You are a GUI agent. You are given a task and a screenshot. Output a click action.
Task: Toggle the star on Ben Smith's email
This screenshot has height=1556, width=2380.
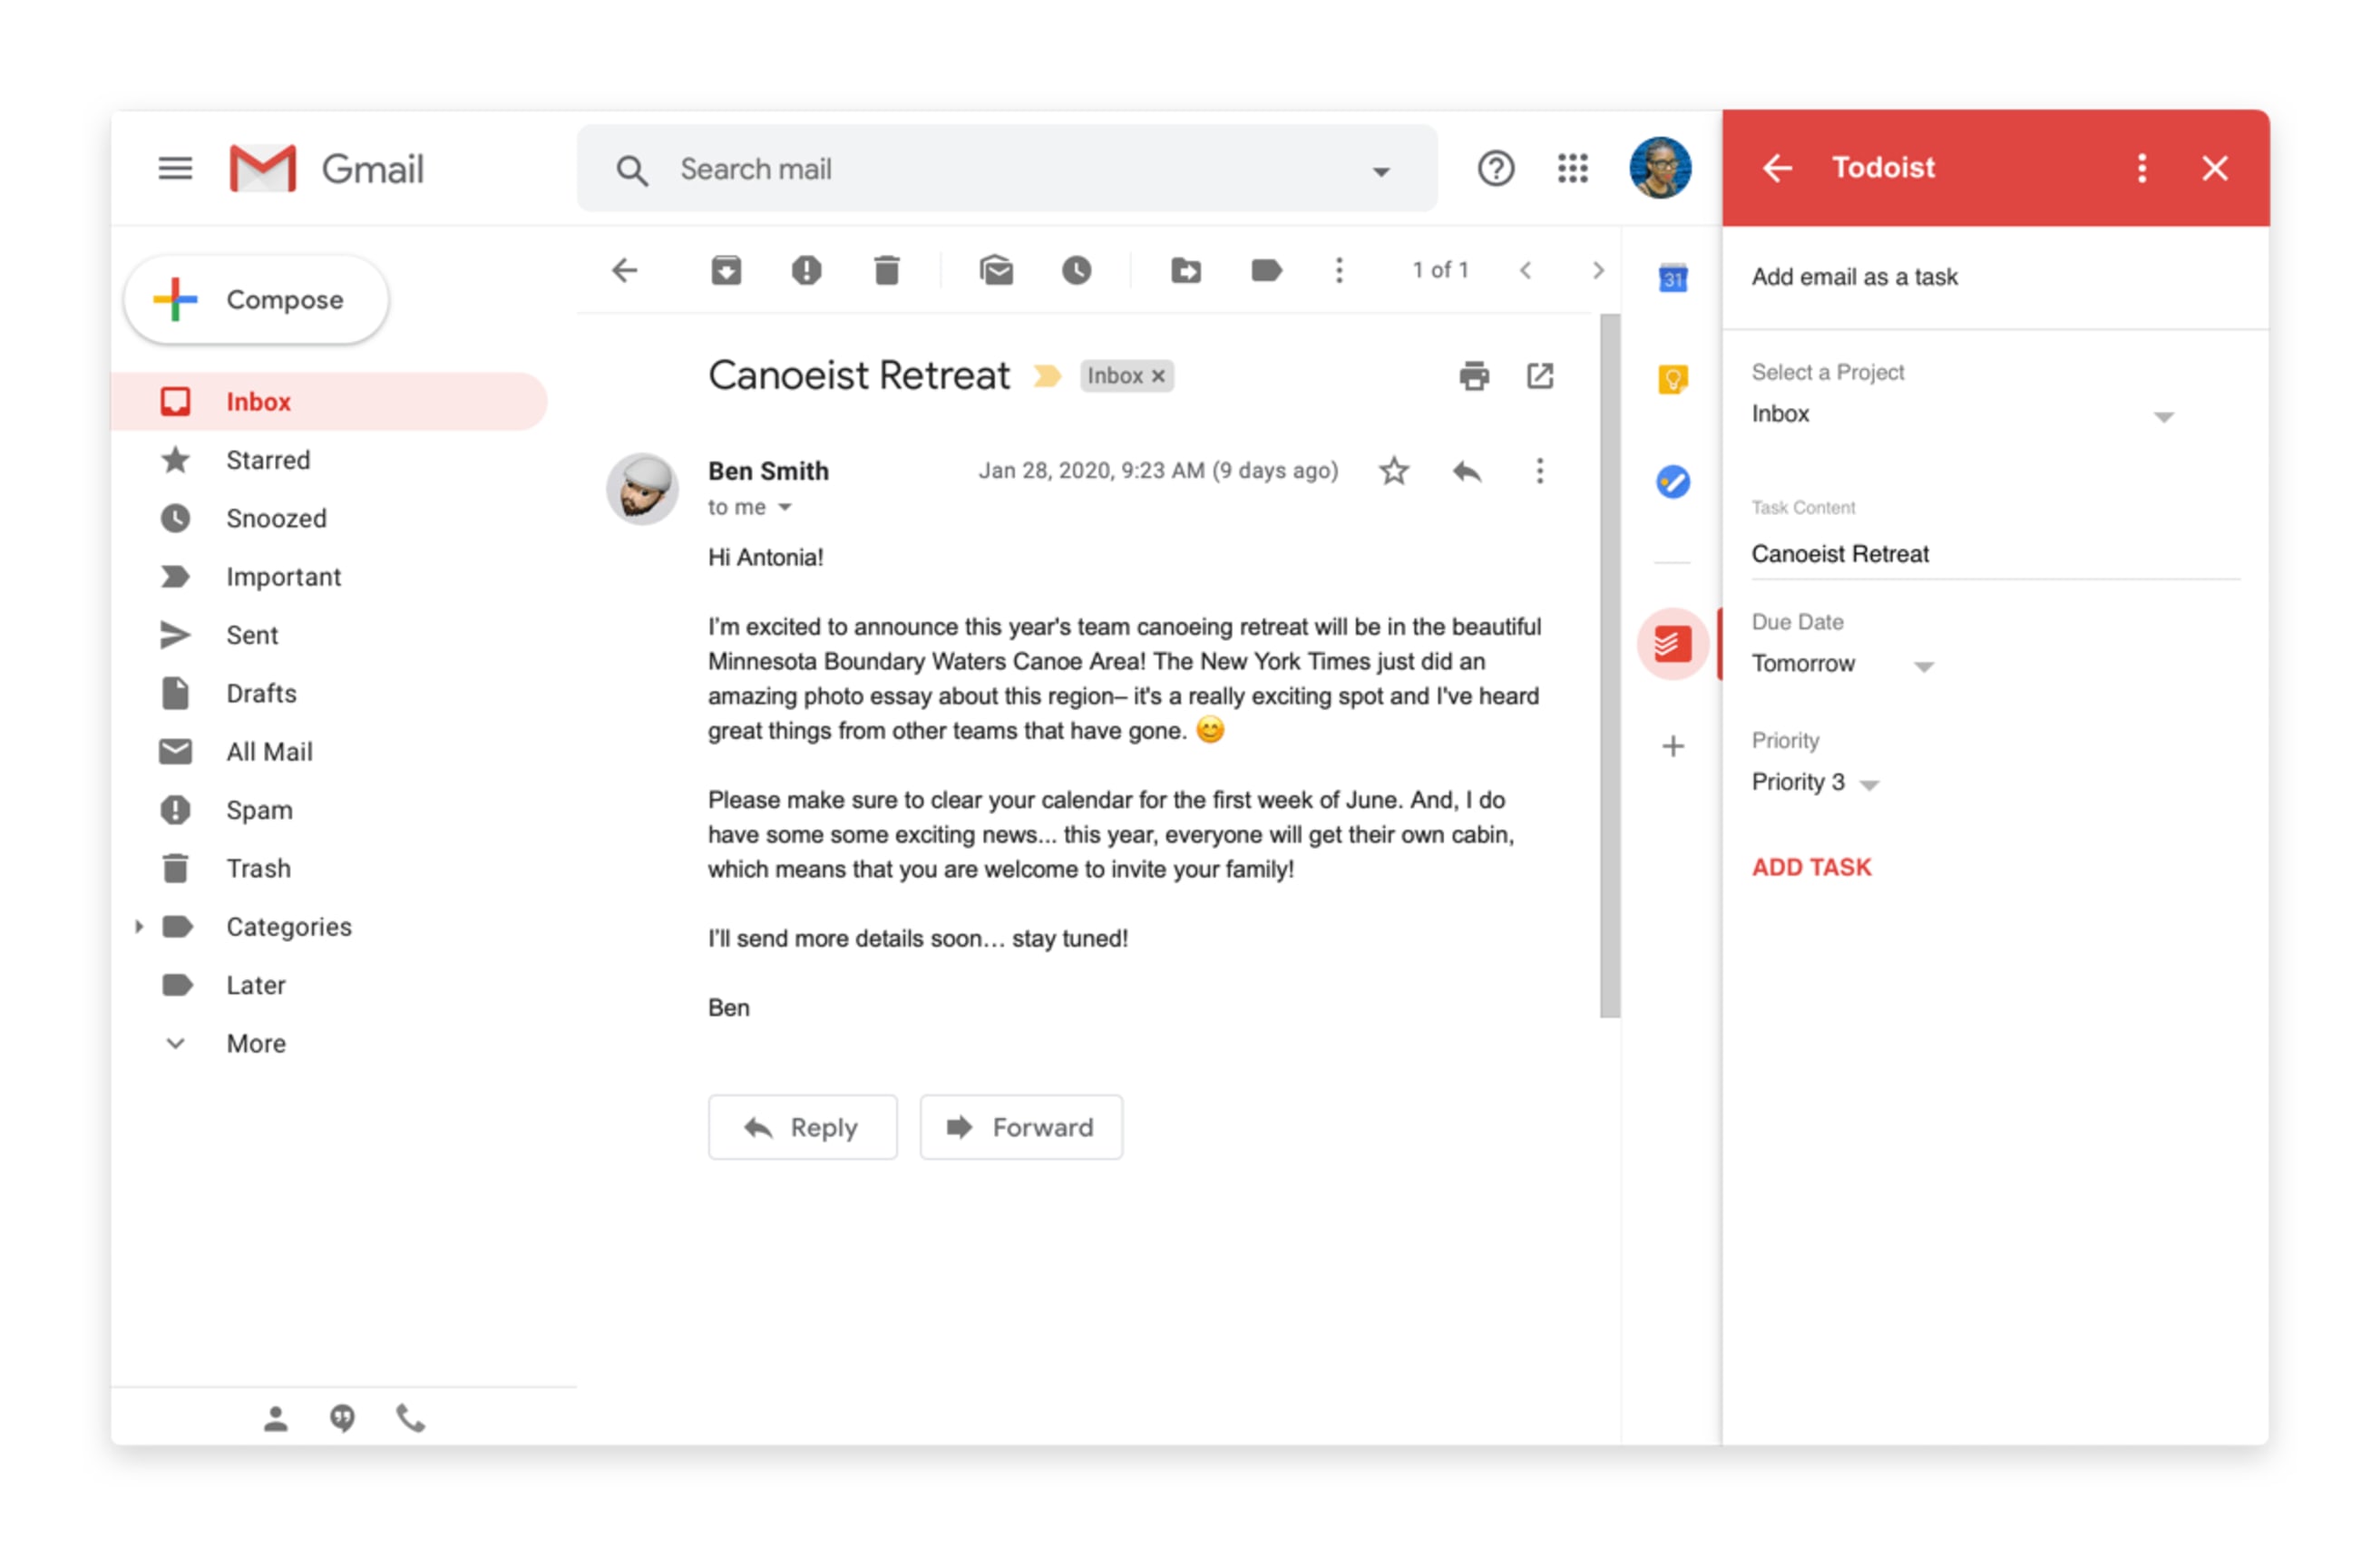click(x=1393, y=472)
